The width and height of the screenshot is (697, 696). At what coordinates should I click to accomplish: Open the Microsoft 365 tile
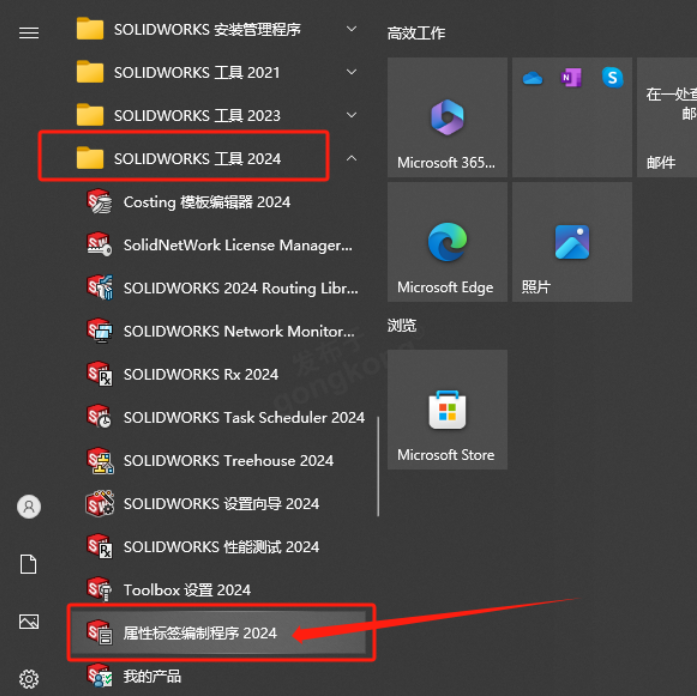coord(447,117)
